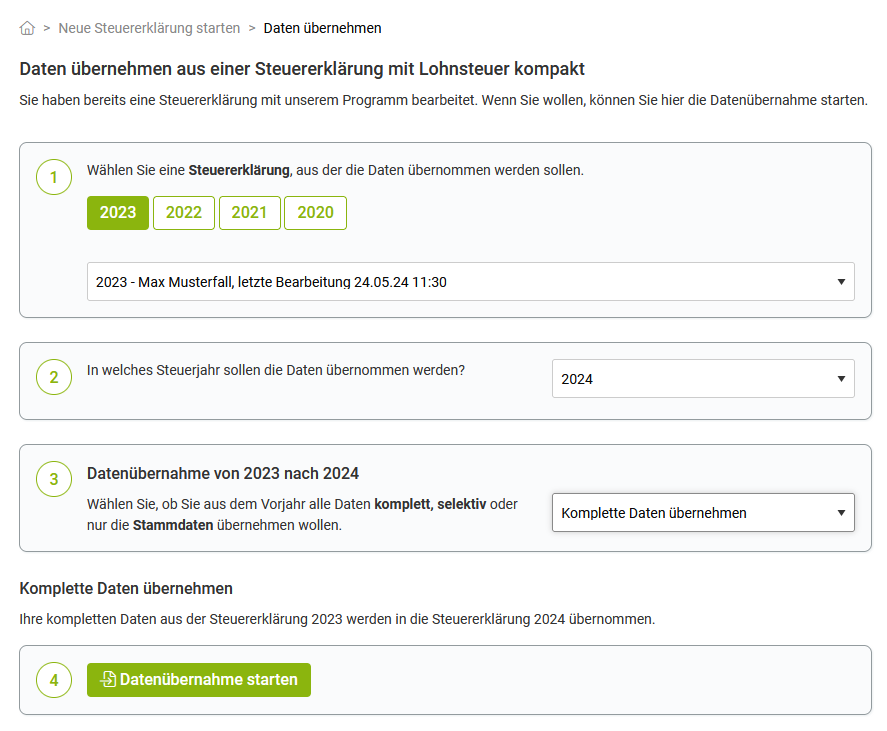The image size is (887, 731).
Task: Click the home icon in the breadcrumb
Action: (27, 28)
